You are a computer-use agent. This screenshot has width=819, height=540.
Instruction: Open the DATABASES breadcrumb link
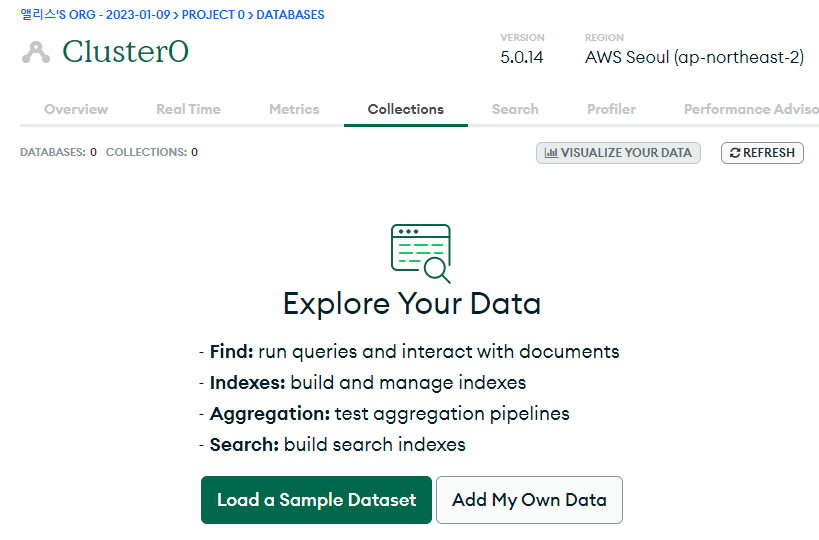[290, 15]
